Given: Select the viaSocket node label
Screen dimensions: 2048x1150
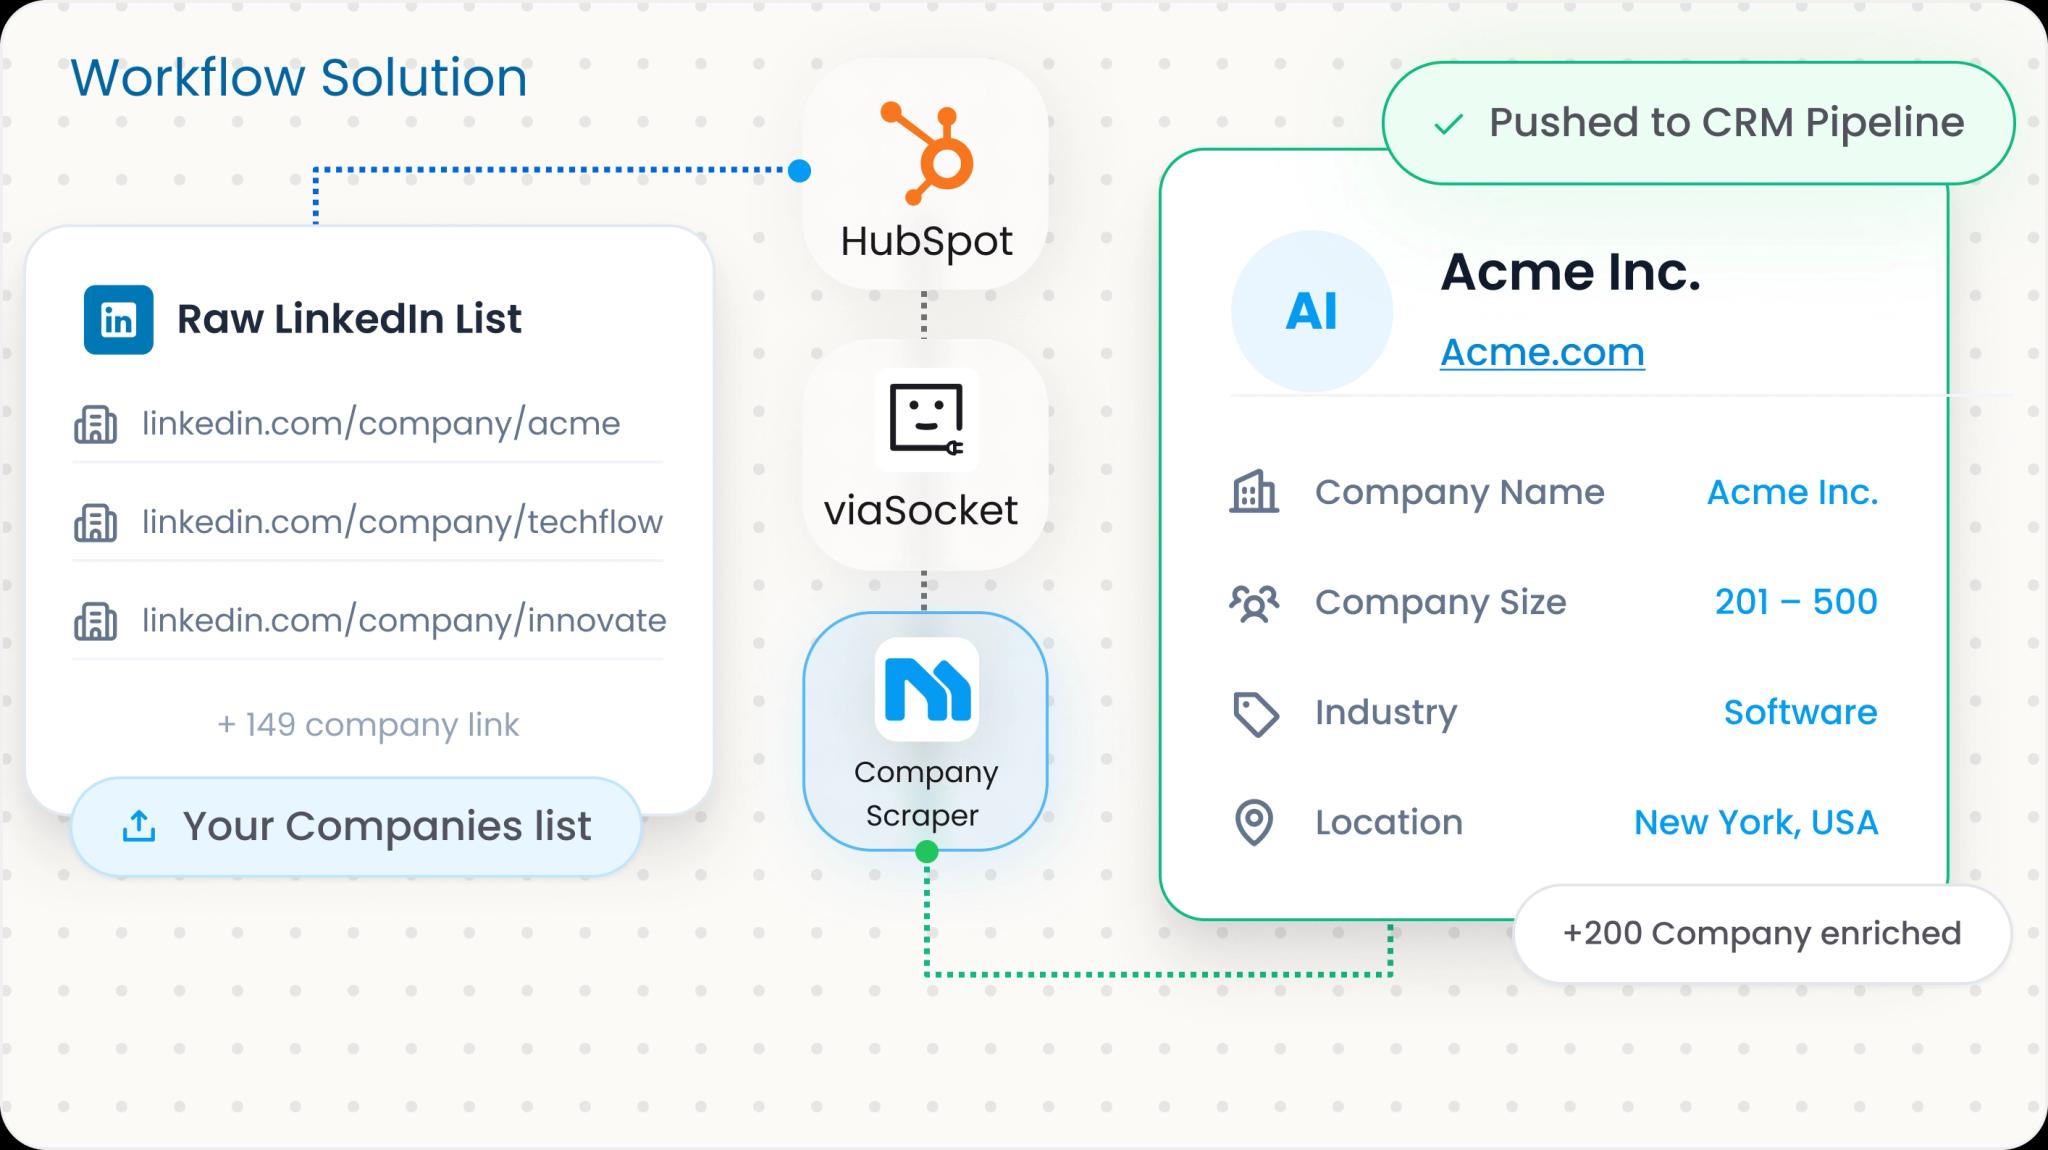Looking at the screenshot, I should point(921,511).
